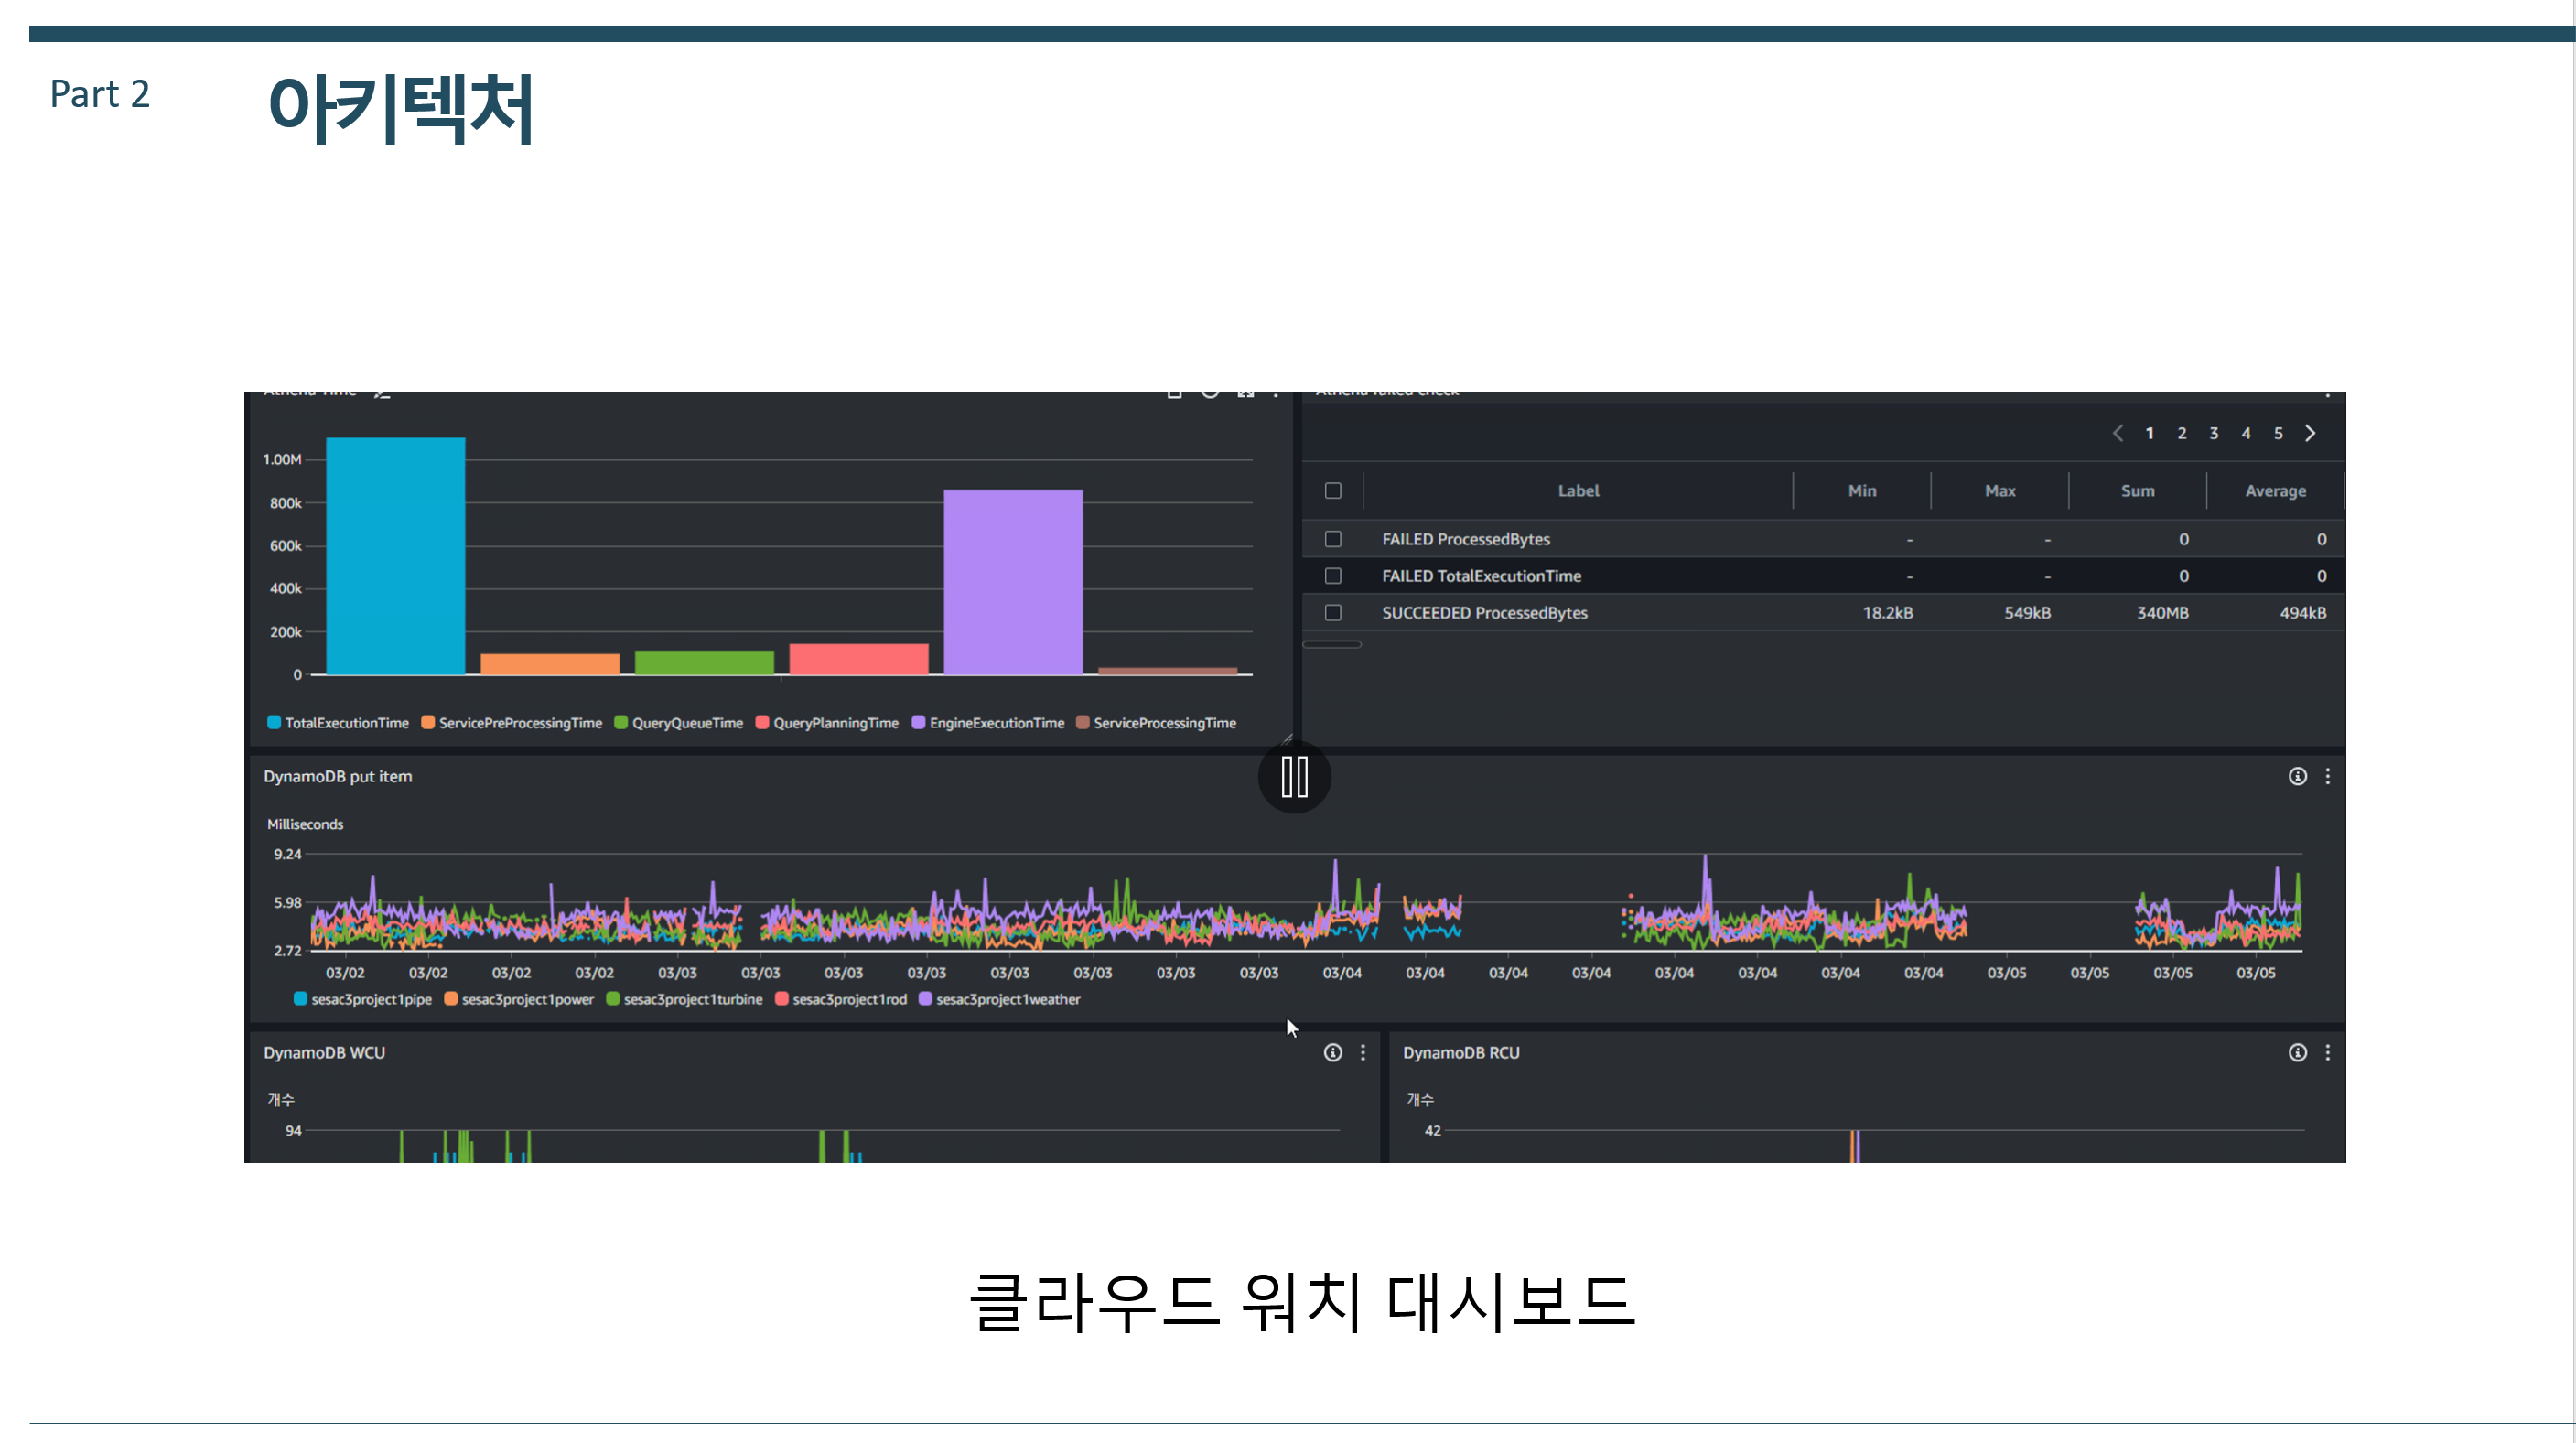The image size is (2576, 1443).
Task: Sort table by Min column header
Action: (x=1861, y=491)
